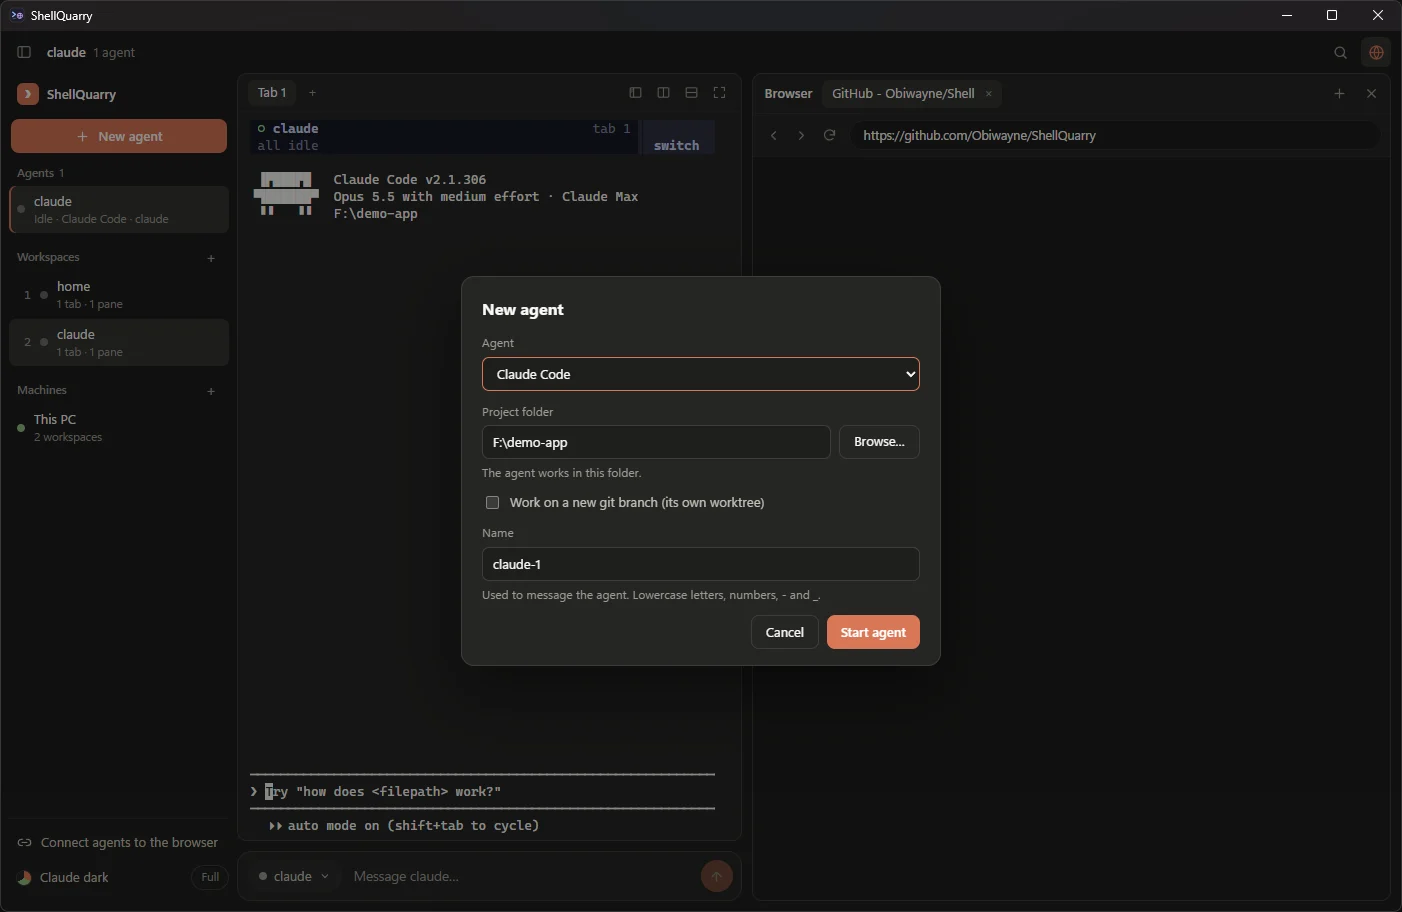Image resolution: width=1402 pixels, height=912 pixels.
Task: Click the "1 agent" count in top bar
Action: (114, 53)
